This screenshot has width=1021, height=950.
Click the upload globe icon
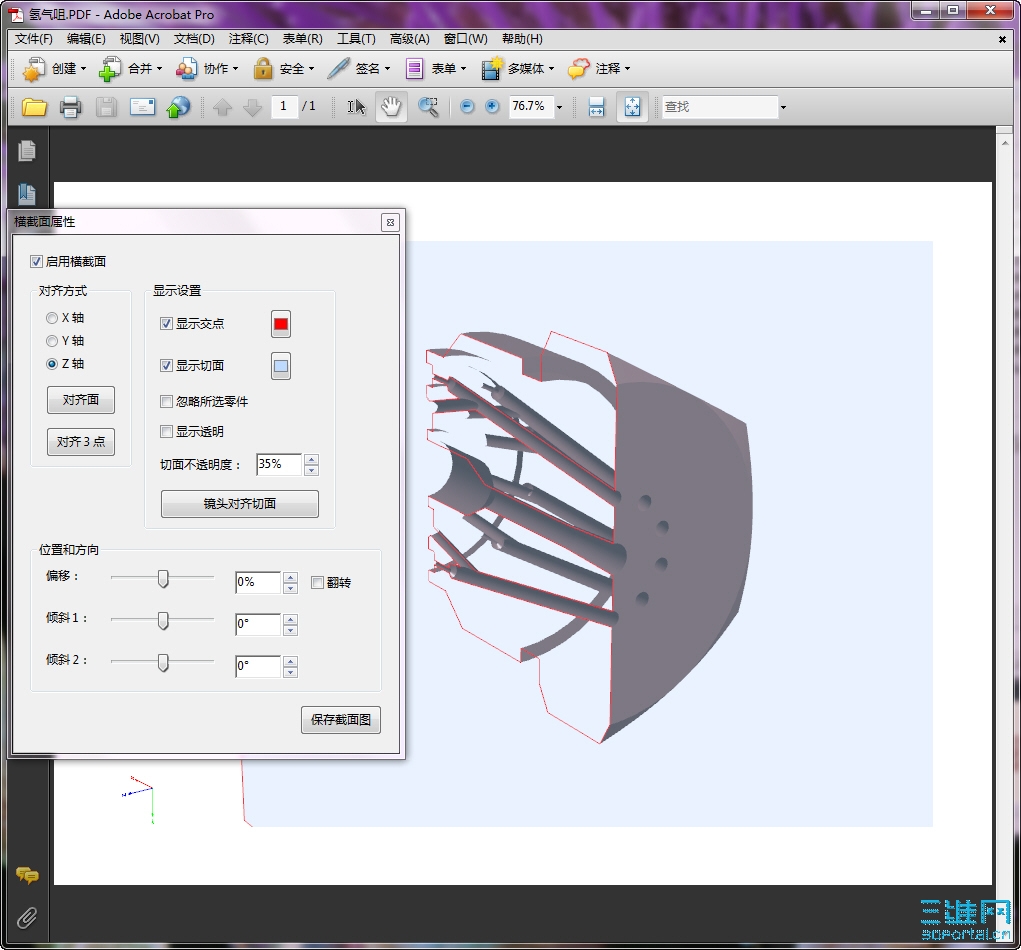[178, 107]
